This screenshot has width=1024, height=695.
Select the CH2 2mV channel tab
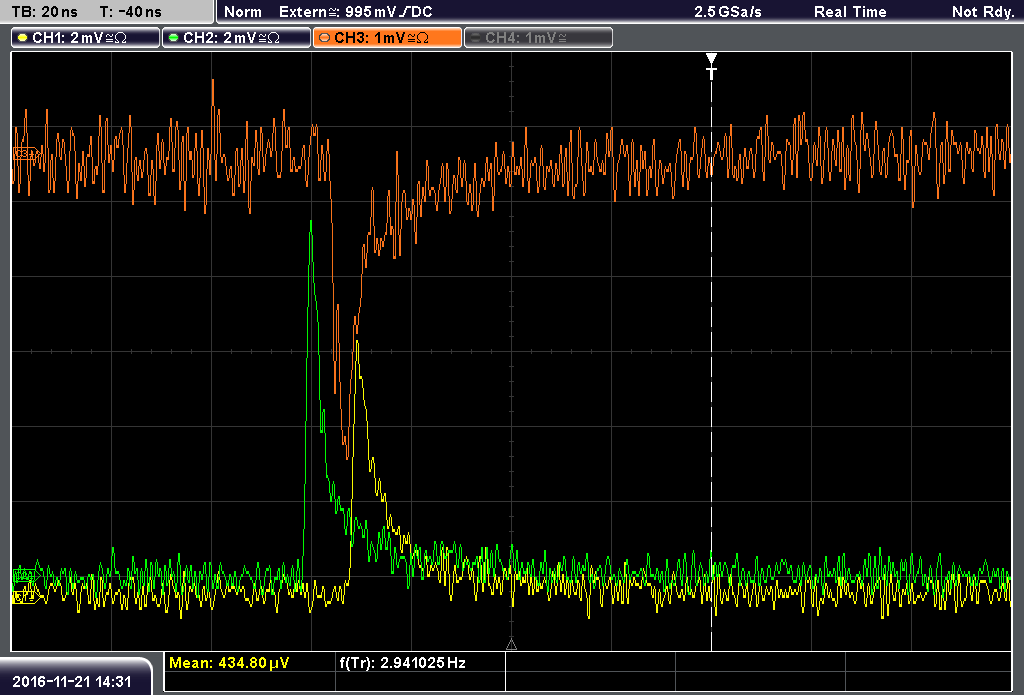pyautogui.click(x=236, y=38)
